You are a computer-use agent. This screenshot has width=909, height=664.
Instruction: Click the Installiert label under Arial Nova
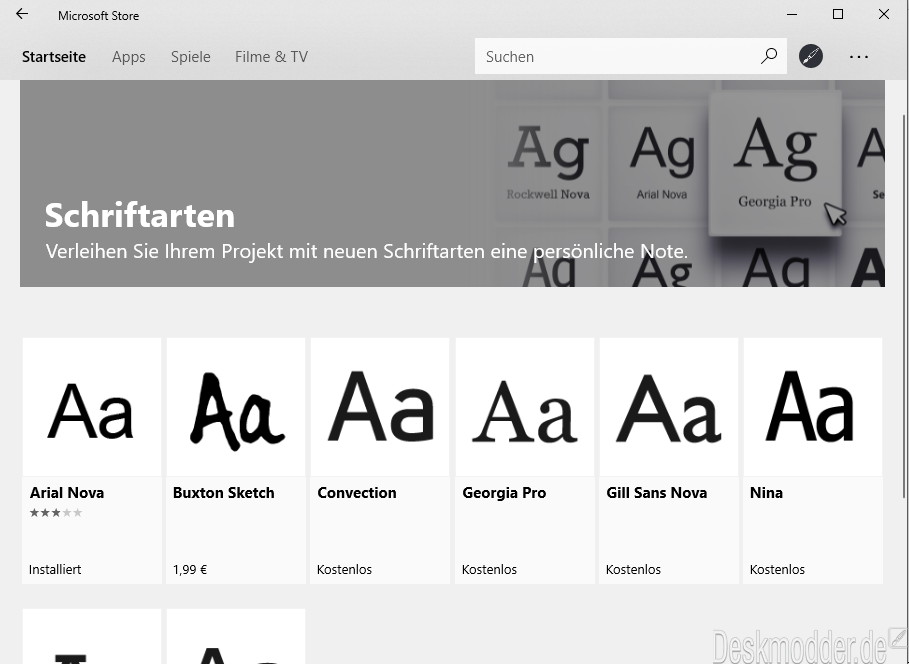[x=55, y=569]
